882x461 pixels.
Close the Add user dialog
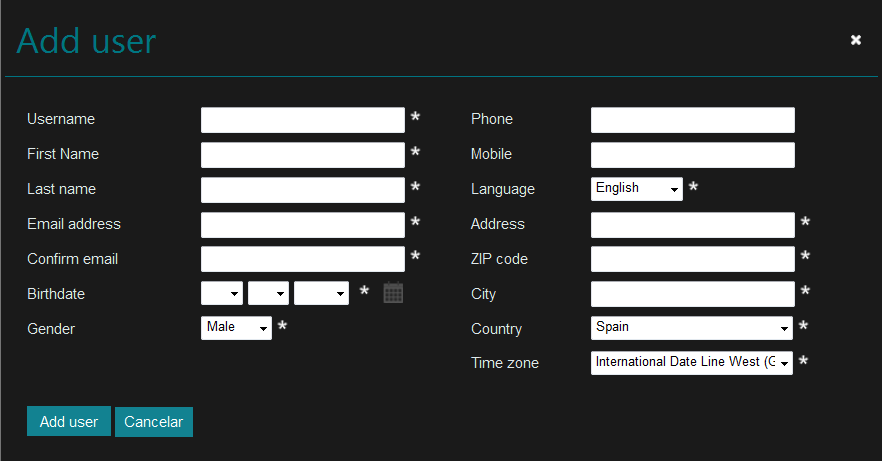(x=856, y=40)
